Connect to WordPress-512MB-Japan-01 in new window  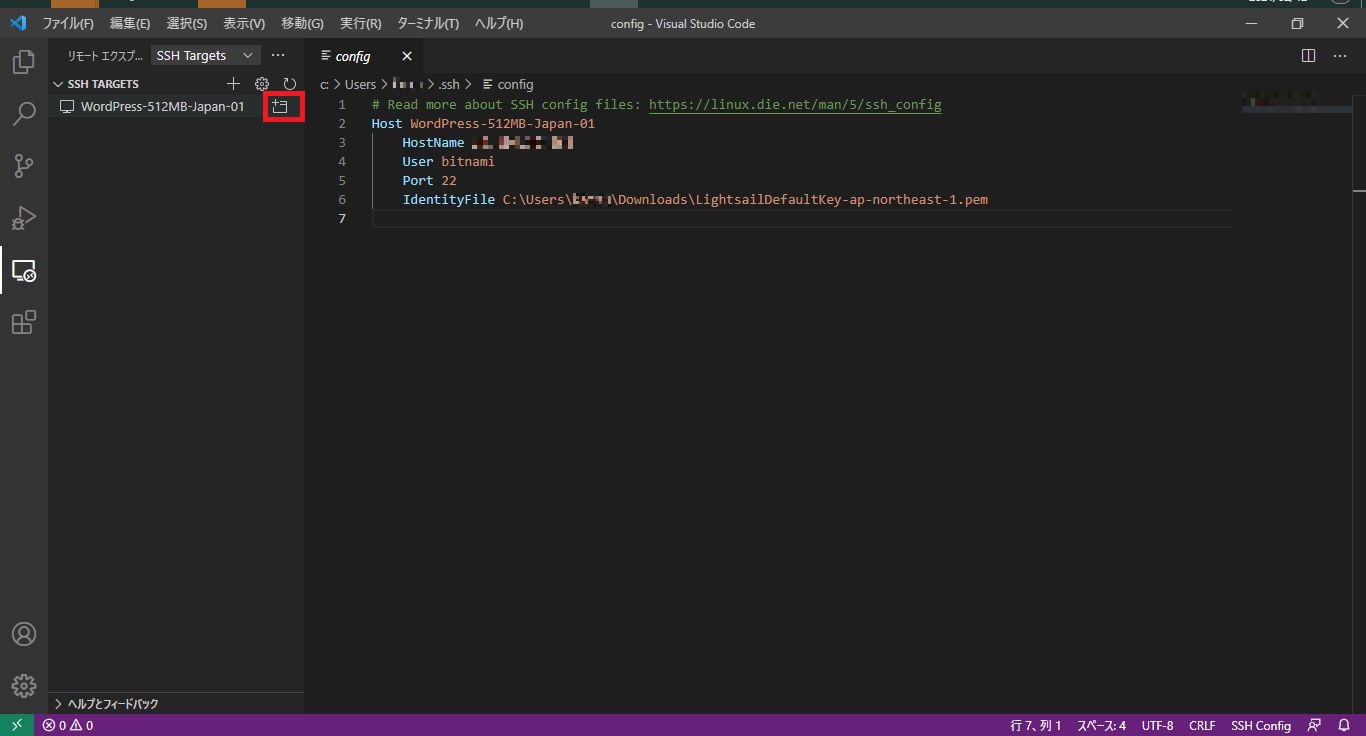[x=282, y=106]
